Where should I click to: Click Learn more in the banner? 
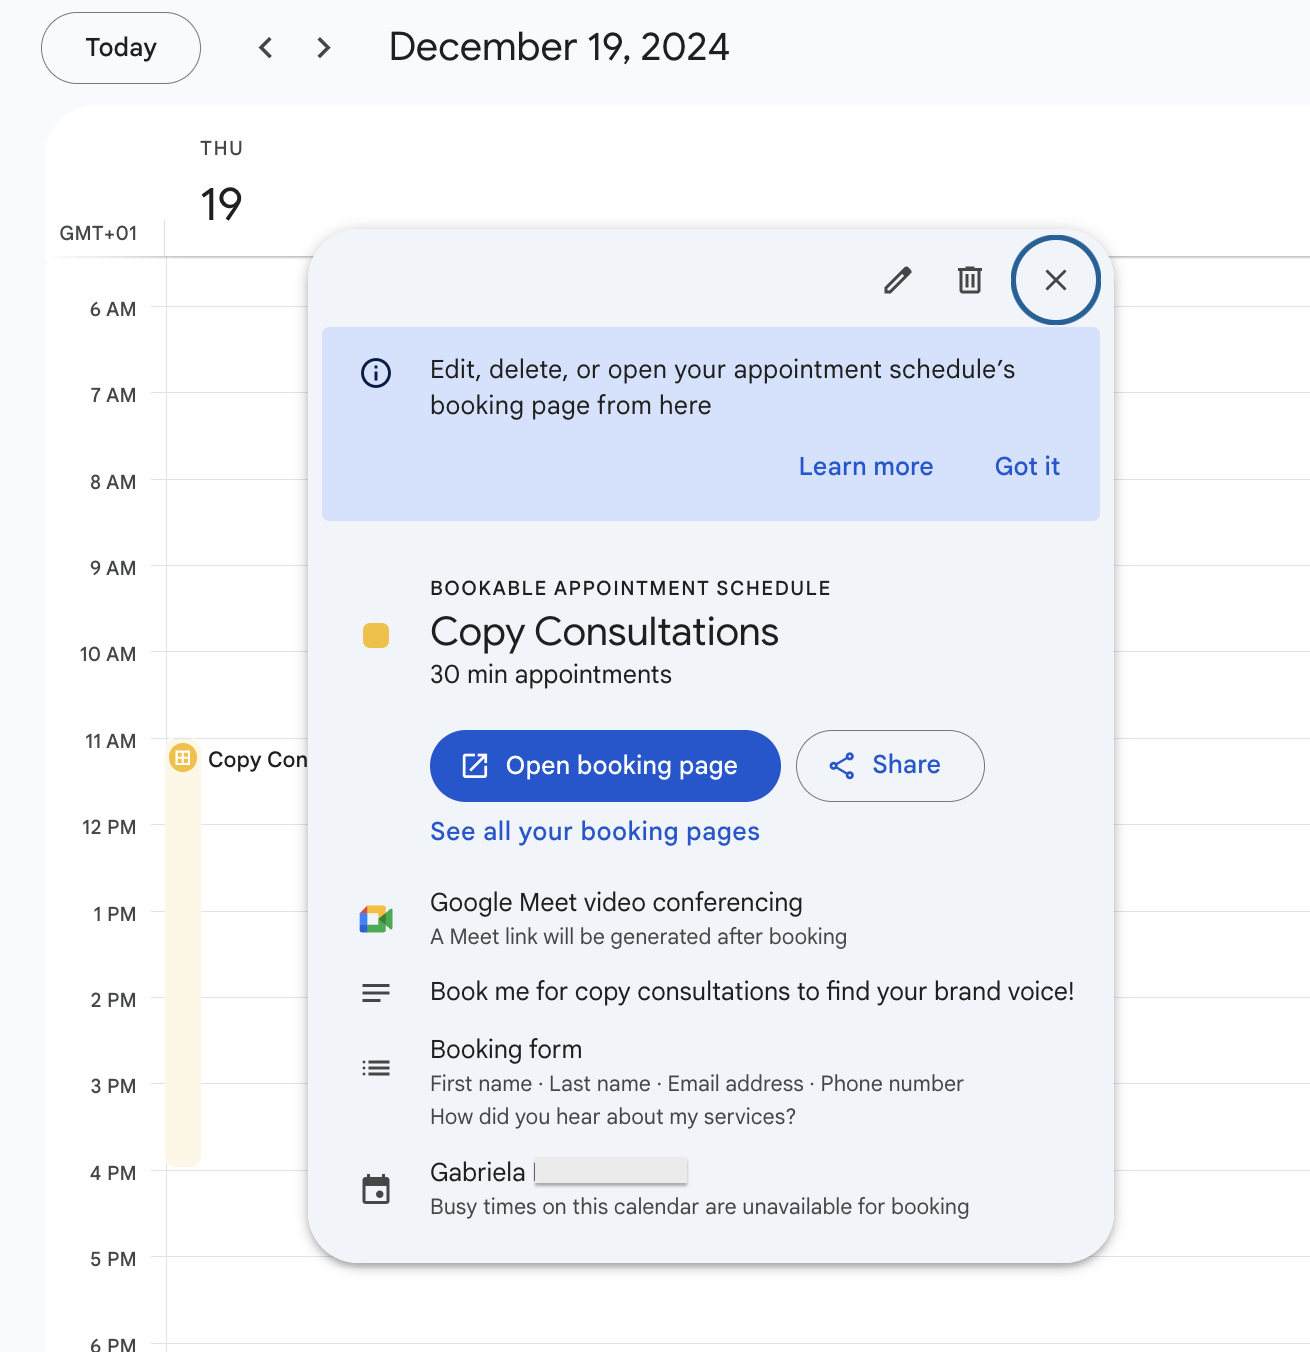pyautogui.click(x=865, y=466)
